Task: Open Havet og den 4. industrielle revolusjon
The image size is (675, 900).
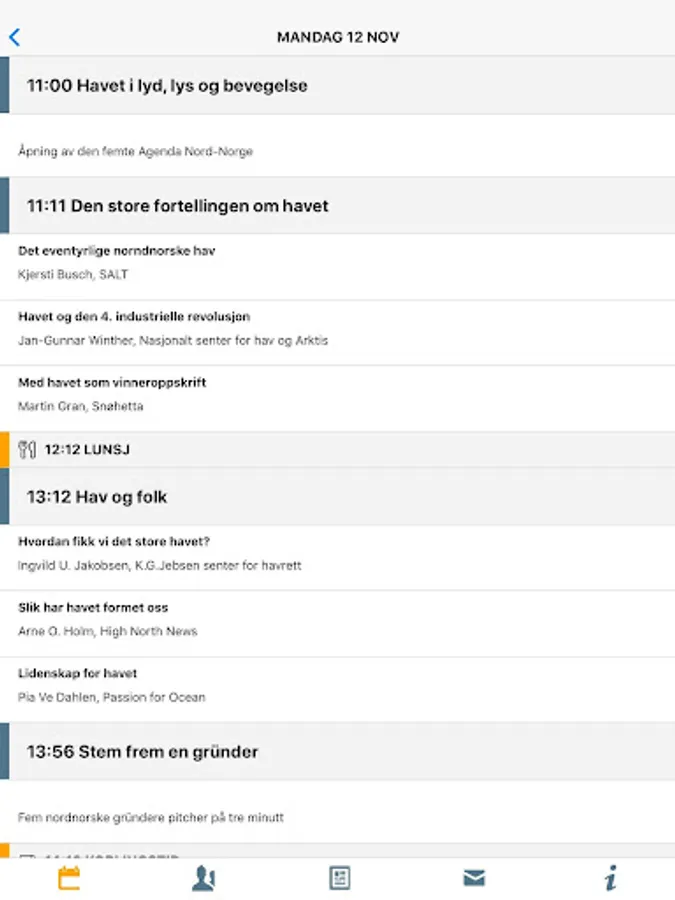Action: click(x=134, y=316)
